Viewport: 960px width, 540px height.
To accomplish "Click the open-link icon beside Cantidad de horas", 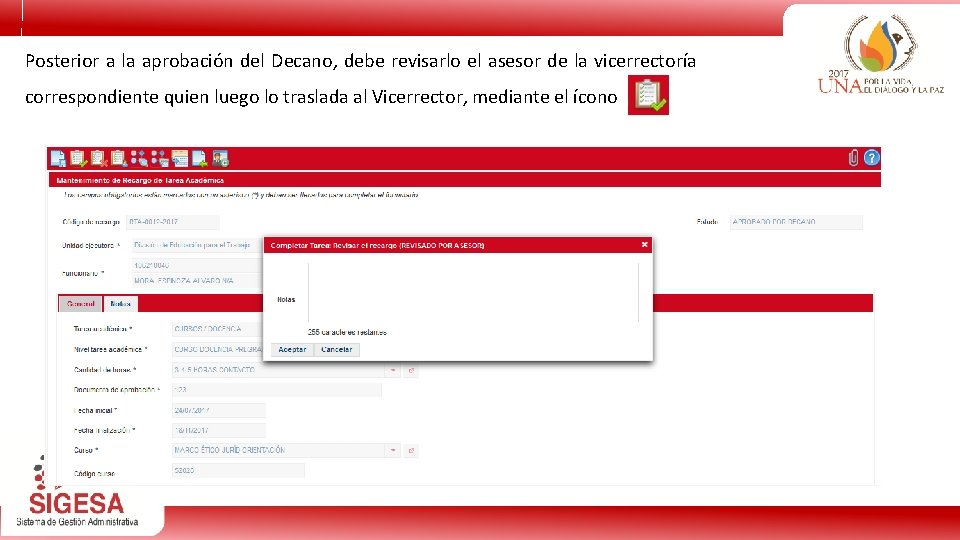I will 411,370.
